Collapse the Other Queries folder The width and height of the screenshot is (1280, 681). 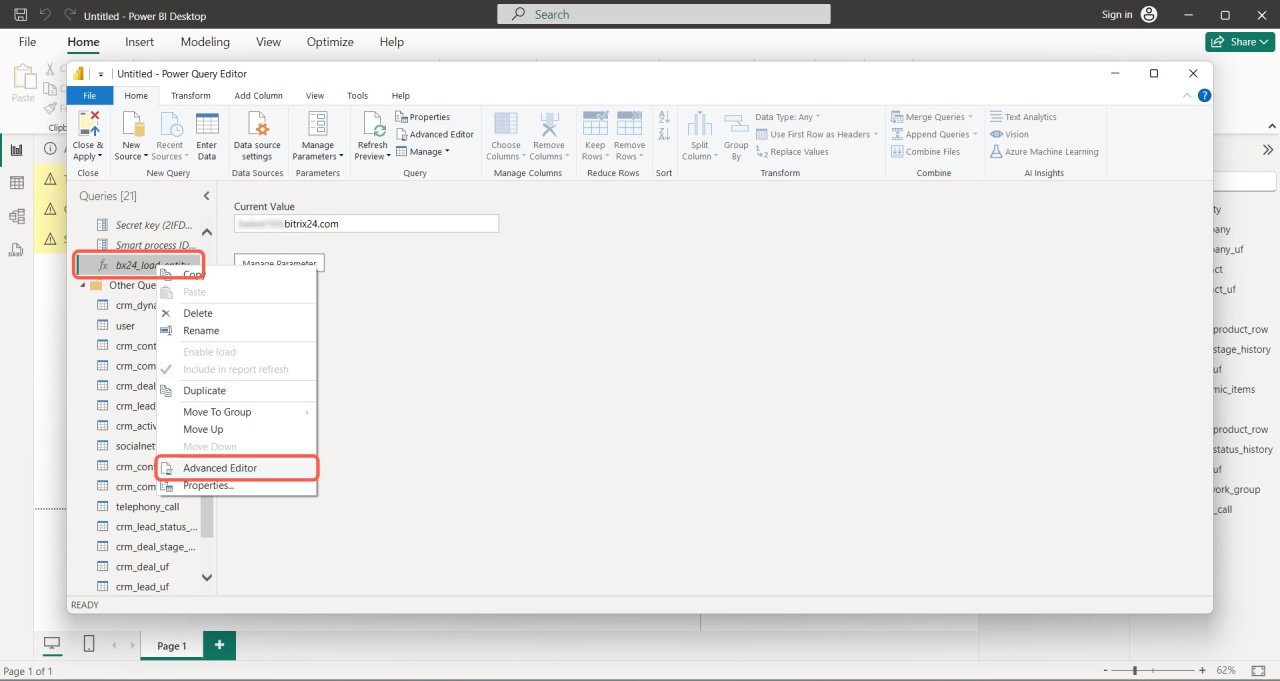pyautogui.click(x=82, y=286)
